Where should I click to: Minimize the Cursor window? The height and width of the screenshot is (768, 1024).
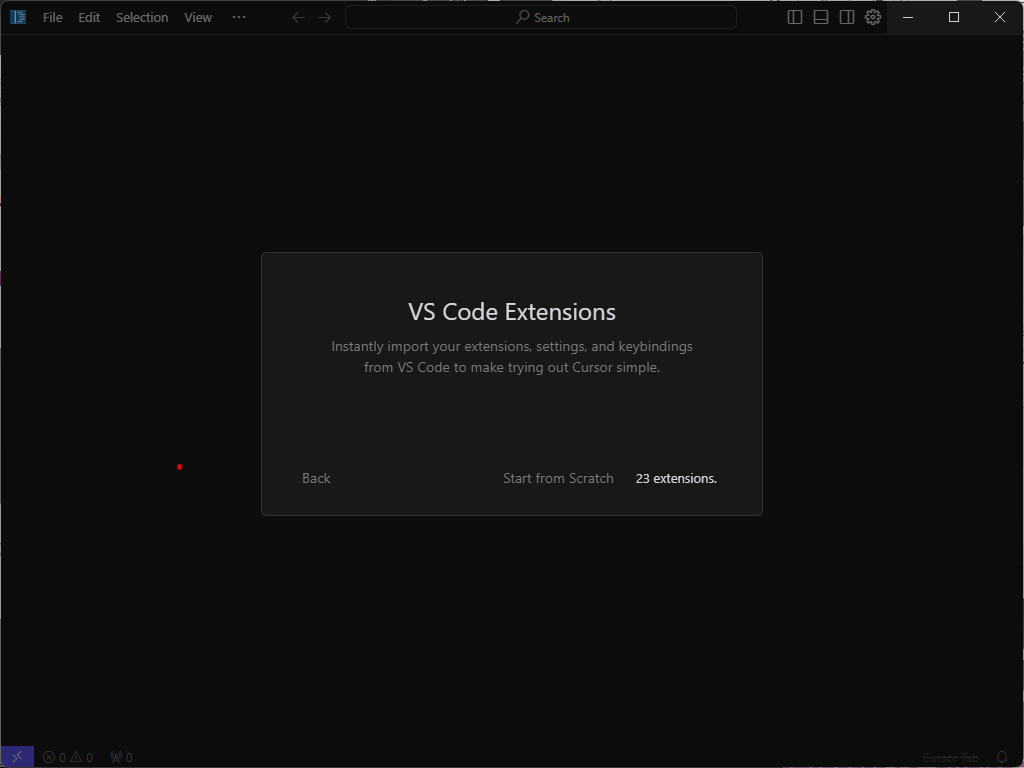tap(908, 18)
